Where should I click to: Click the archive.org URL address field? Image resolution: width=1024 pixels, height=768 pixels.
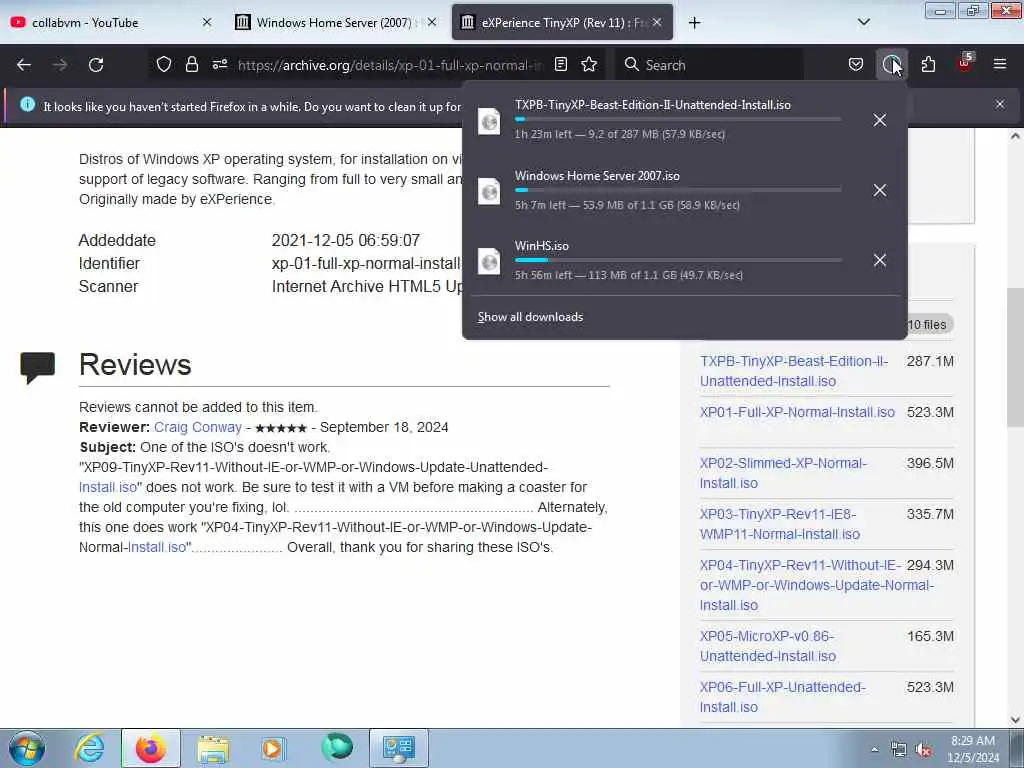tap(390, 65)
